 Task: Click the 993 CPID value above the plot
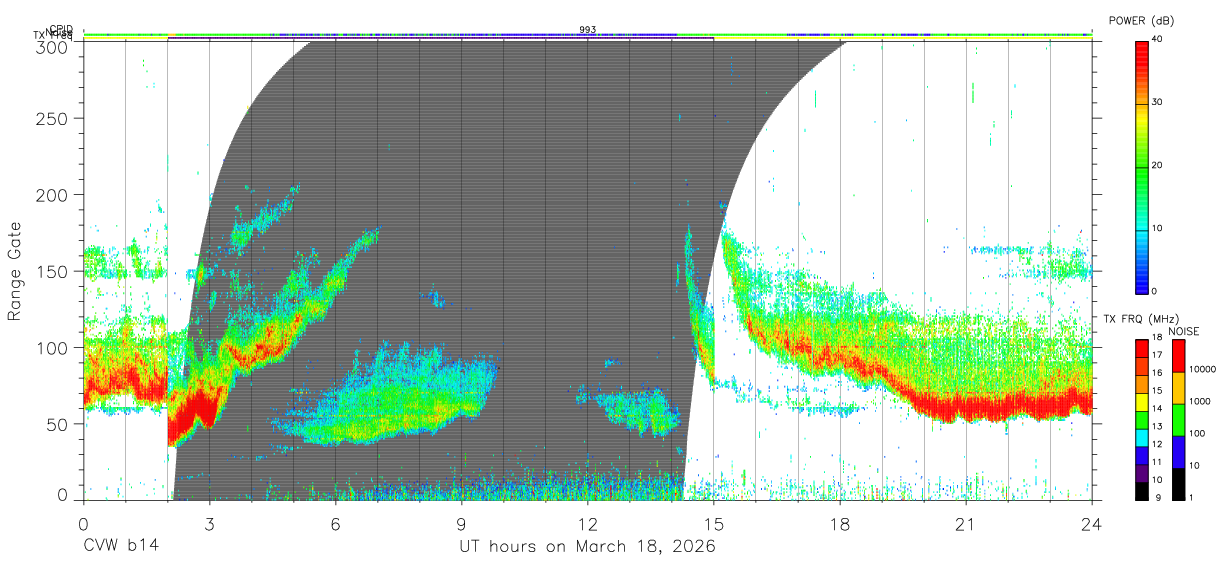click(x=588, y=30)
